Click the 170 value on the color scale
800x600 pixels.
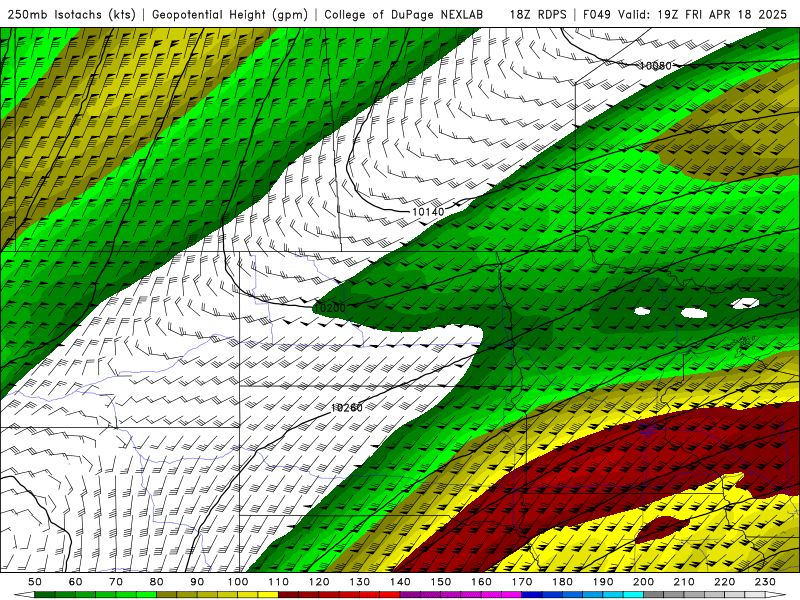coord(522,582)
